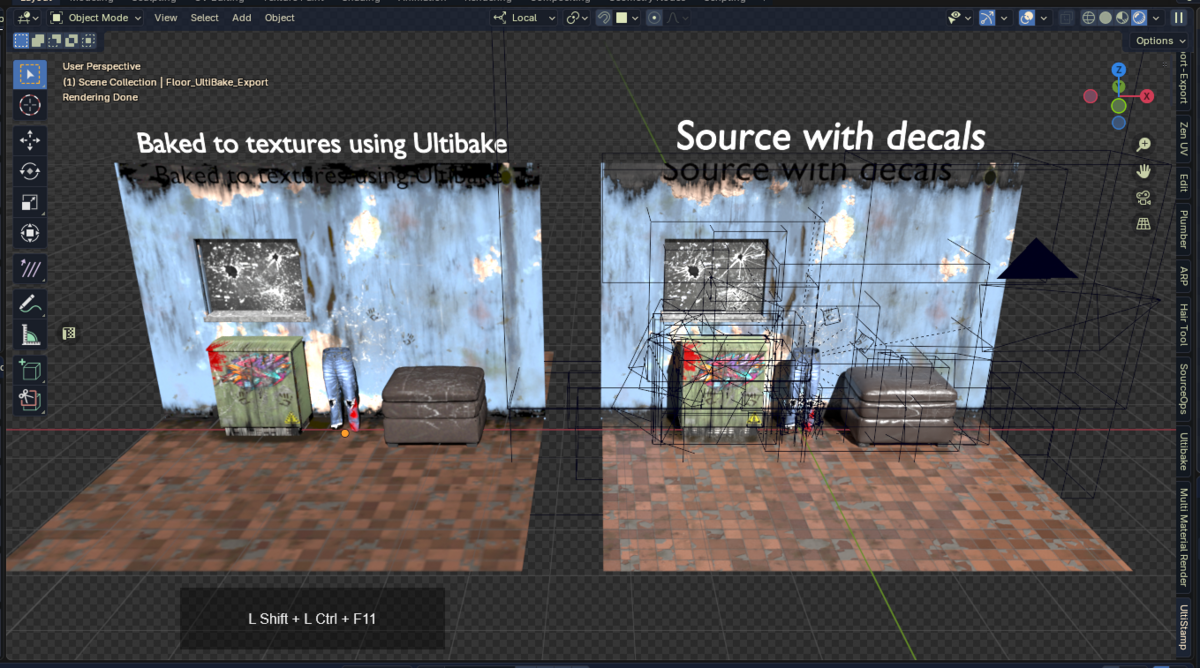Open the Add menu
The image size is (1200, 668).
point(242,17)
